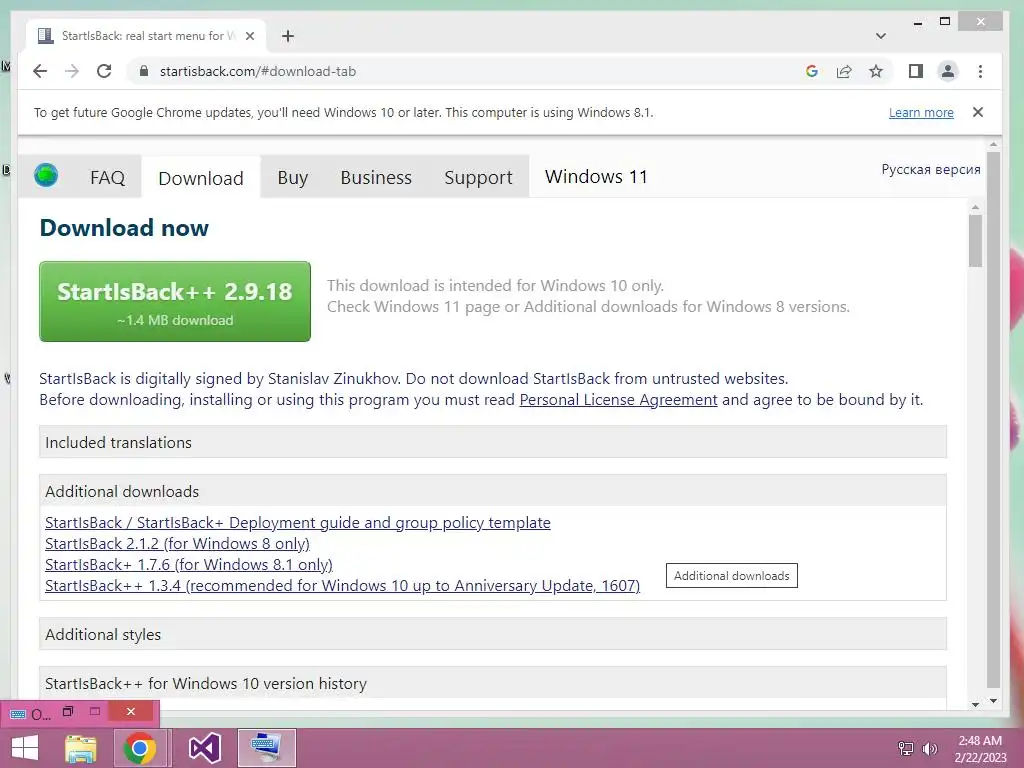
Task: Click the StartIsBack globe logo
Action: click(46, 175)
